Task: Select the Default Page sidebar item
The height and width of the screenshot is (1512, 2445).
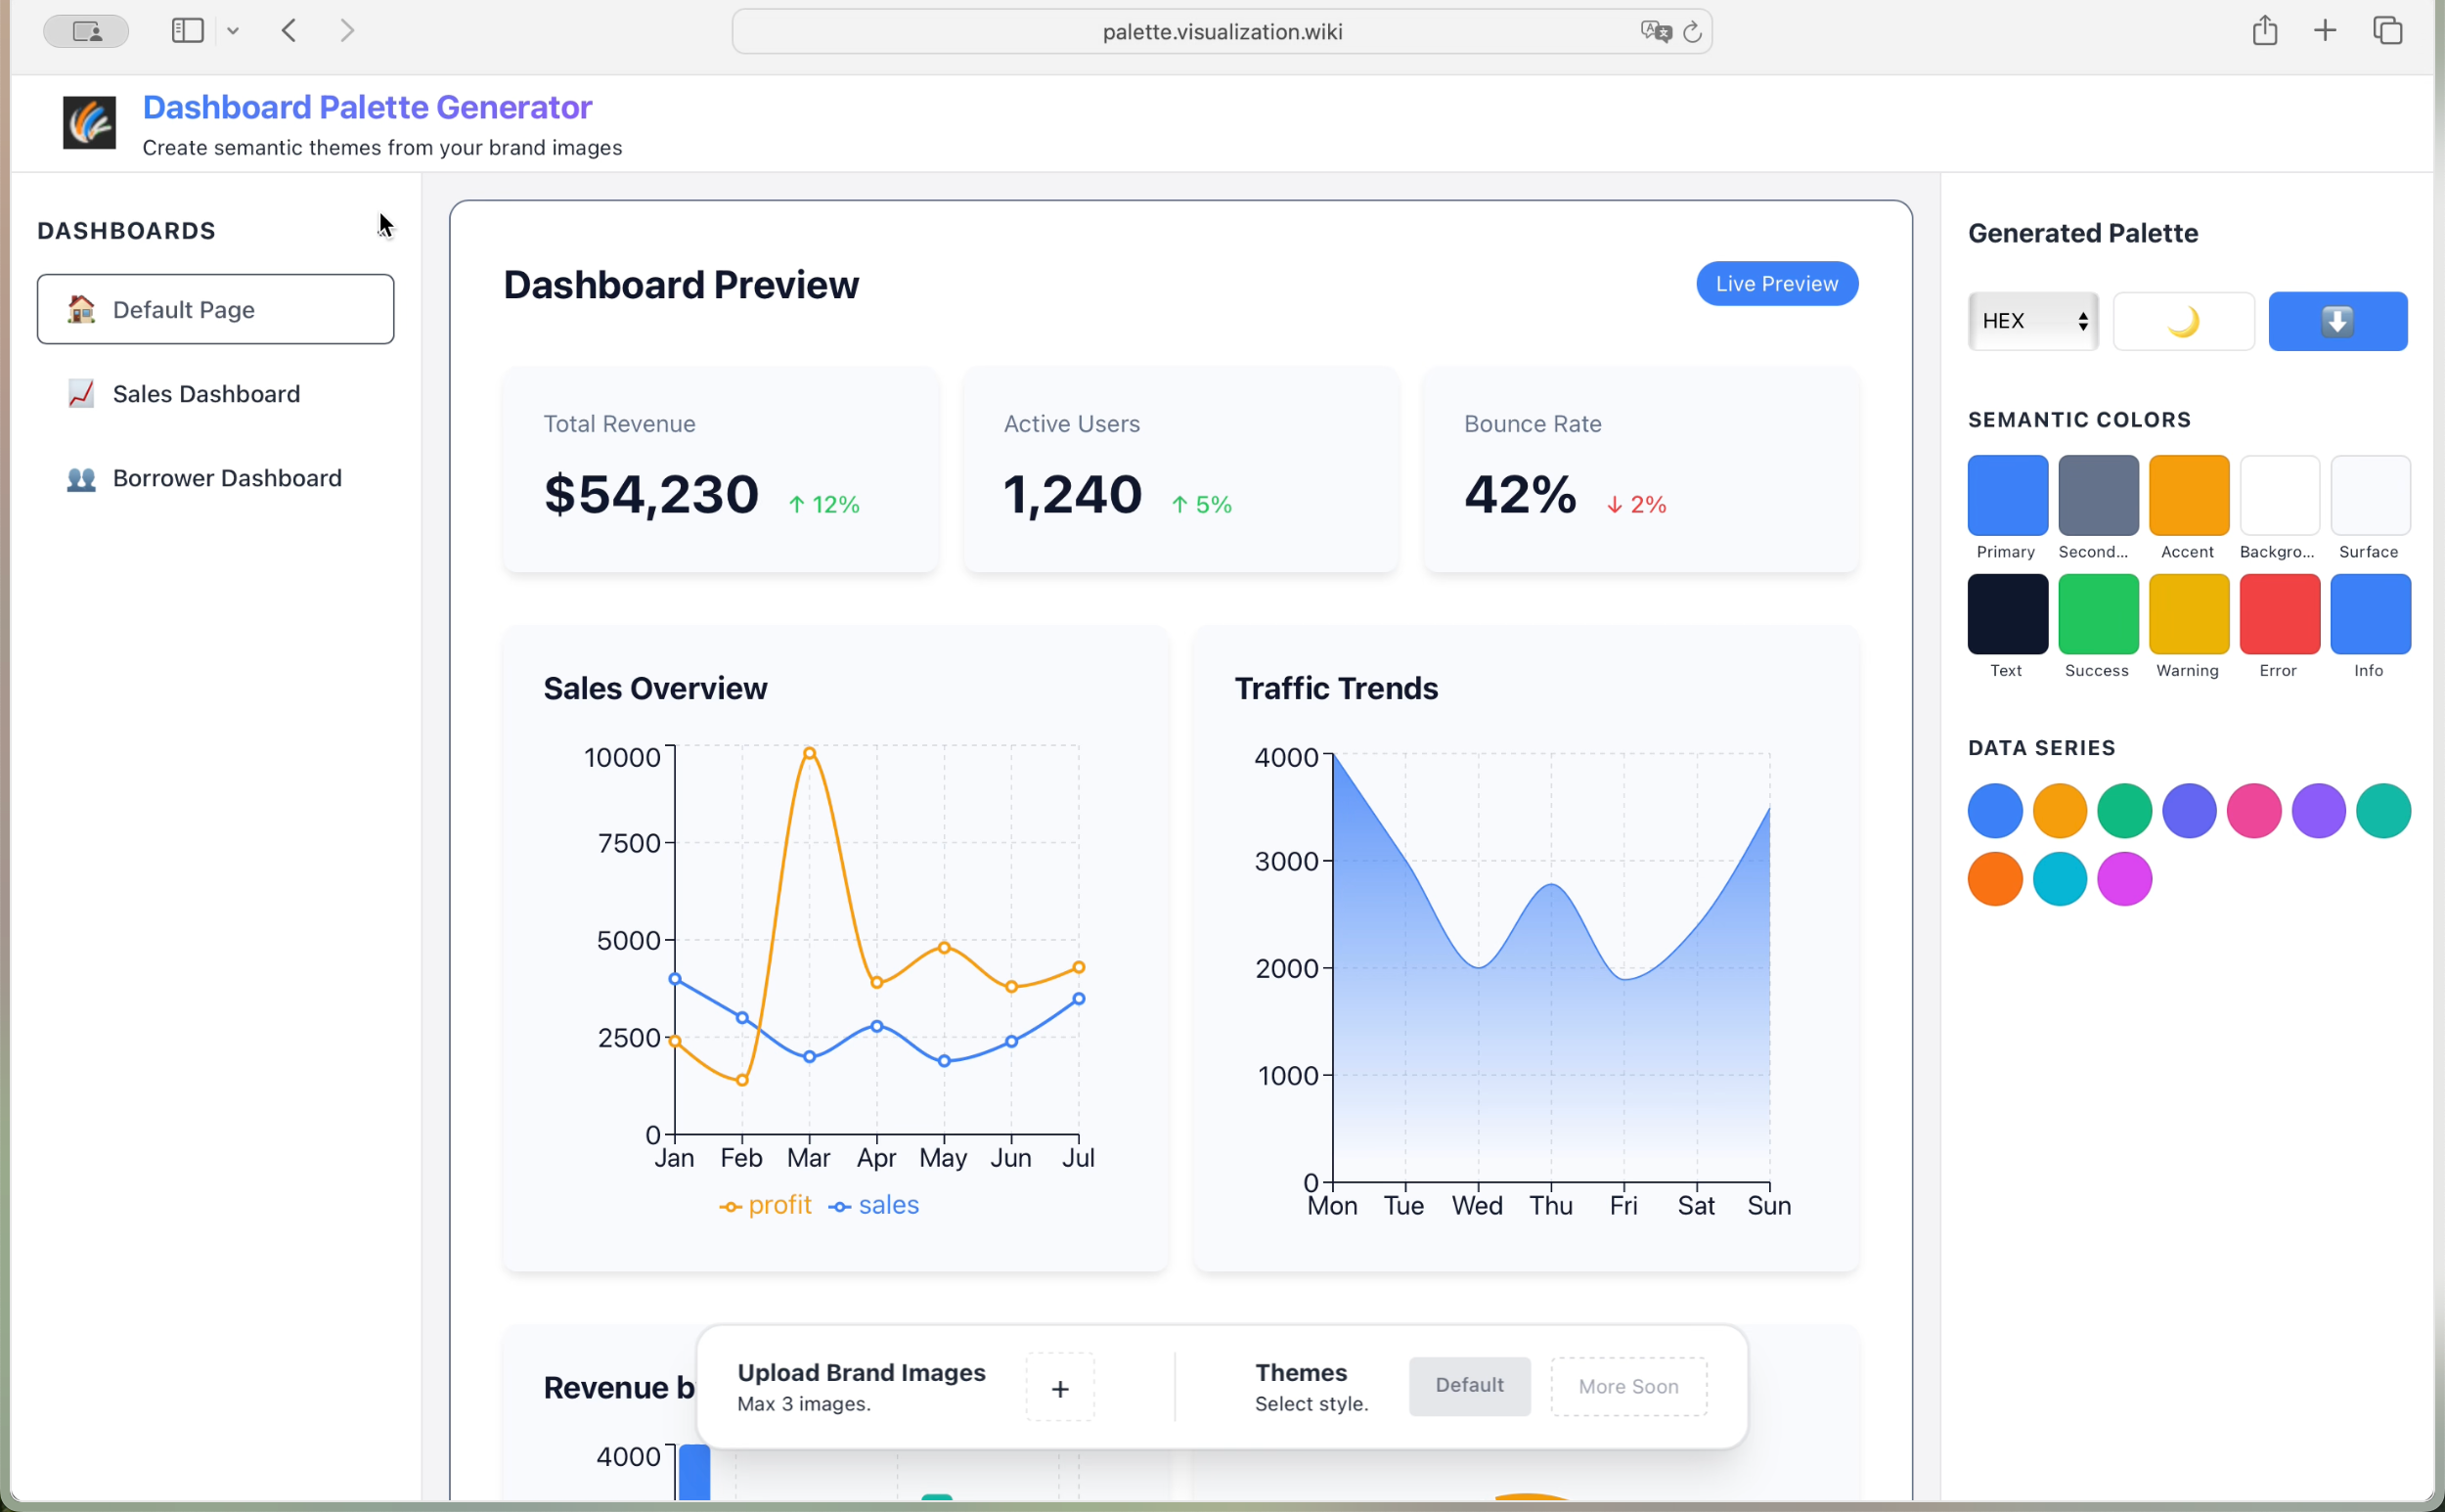Action: [215, 310]
